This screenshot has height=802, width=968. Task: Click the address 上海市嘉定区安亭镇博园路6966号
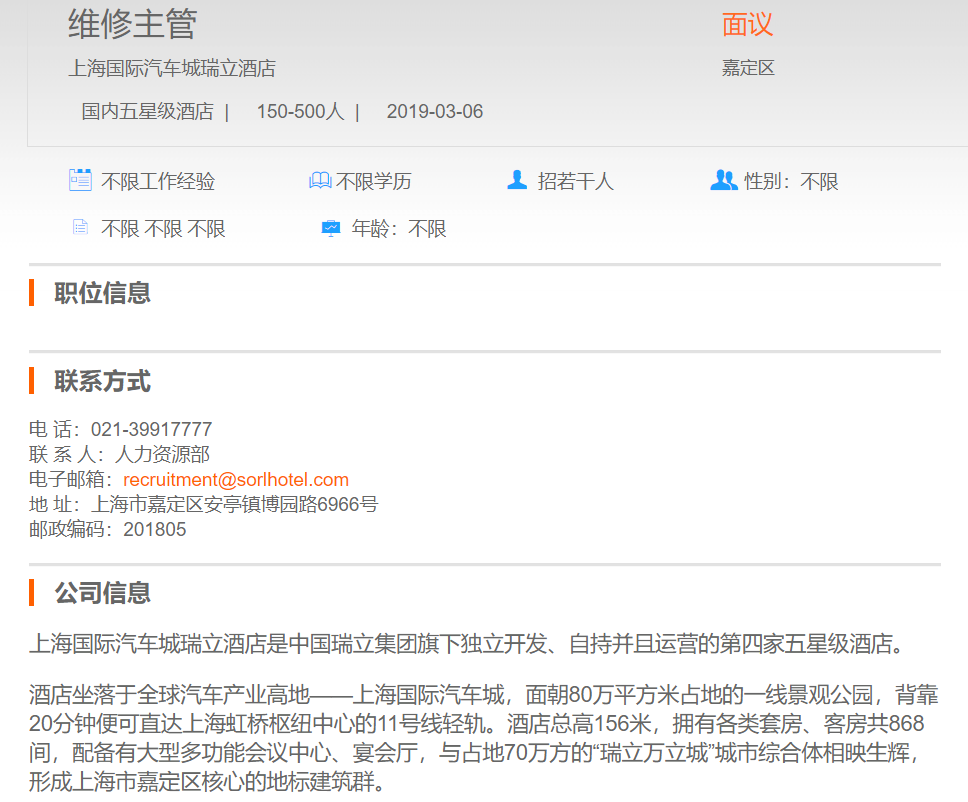(234, 504)
